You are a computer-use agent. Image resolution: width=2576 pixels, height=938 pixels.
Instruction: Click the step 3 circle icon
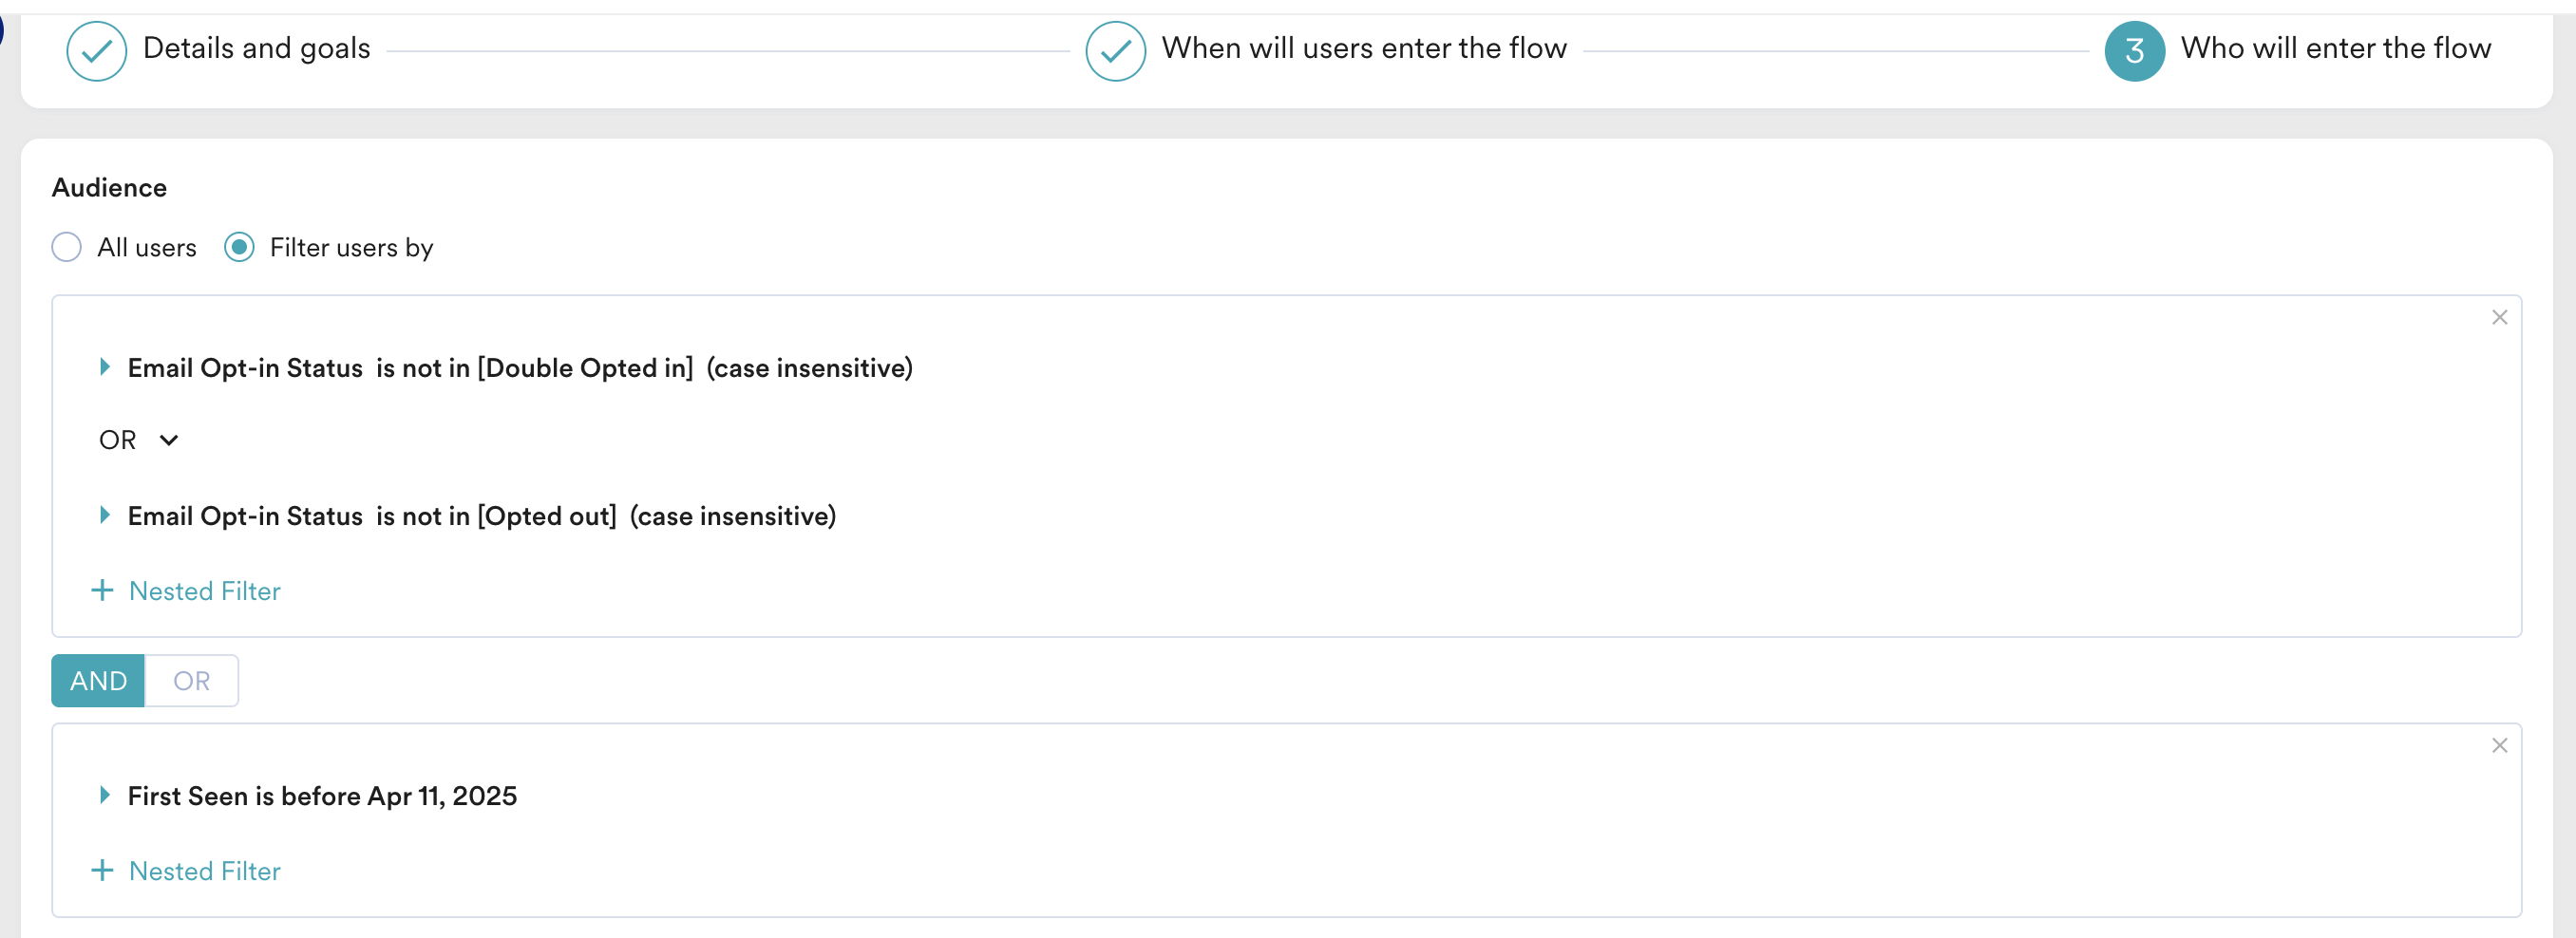pos(2134,51)
